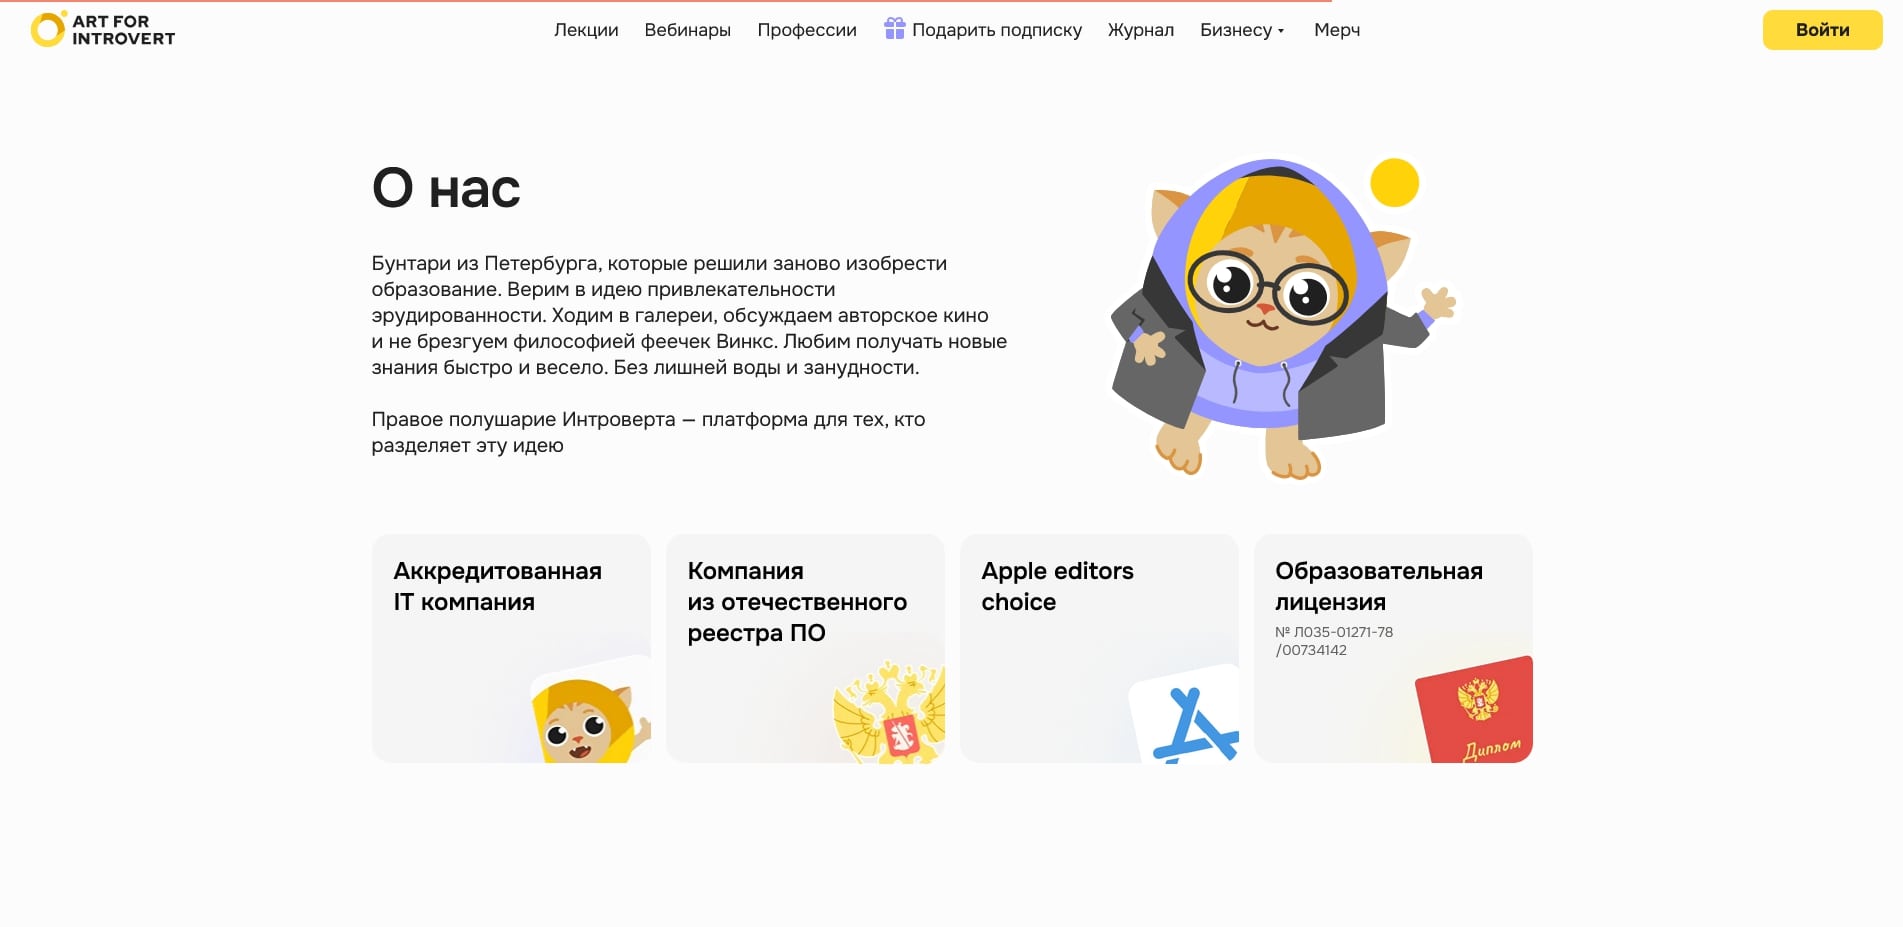Viewport: 1903px width, 927px height.
Task: Click the App Store icon
Action: click(x=1191, y=720)
